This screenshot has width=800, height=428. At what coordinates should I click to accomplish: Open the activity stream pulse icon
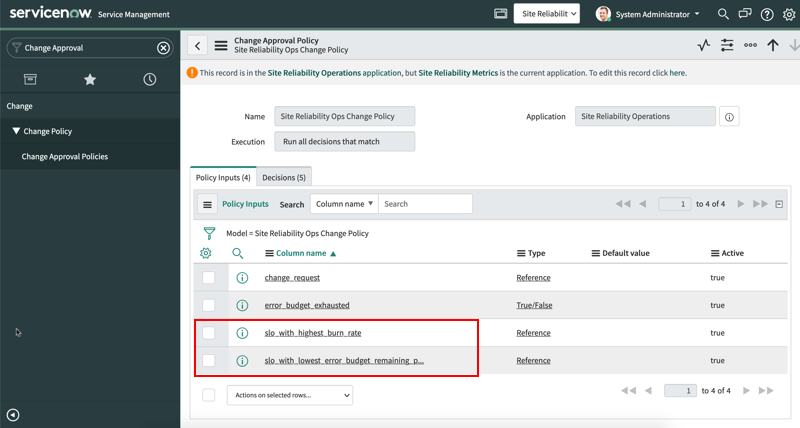704,45
